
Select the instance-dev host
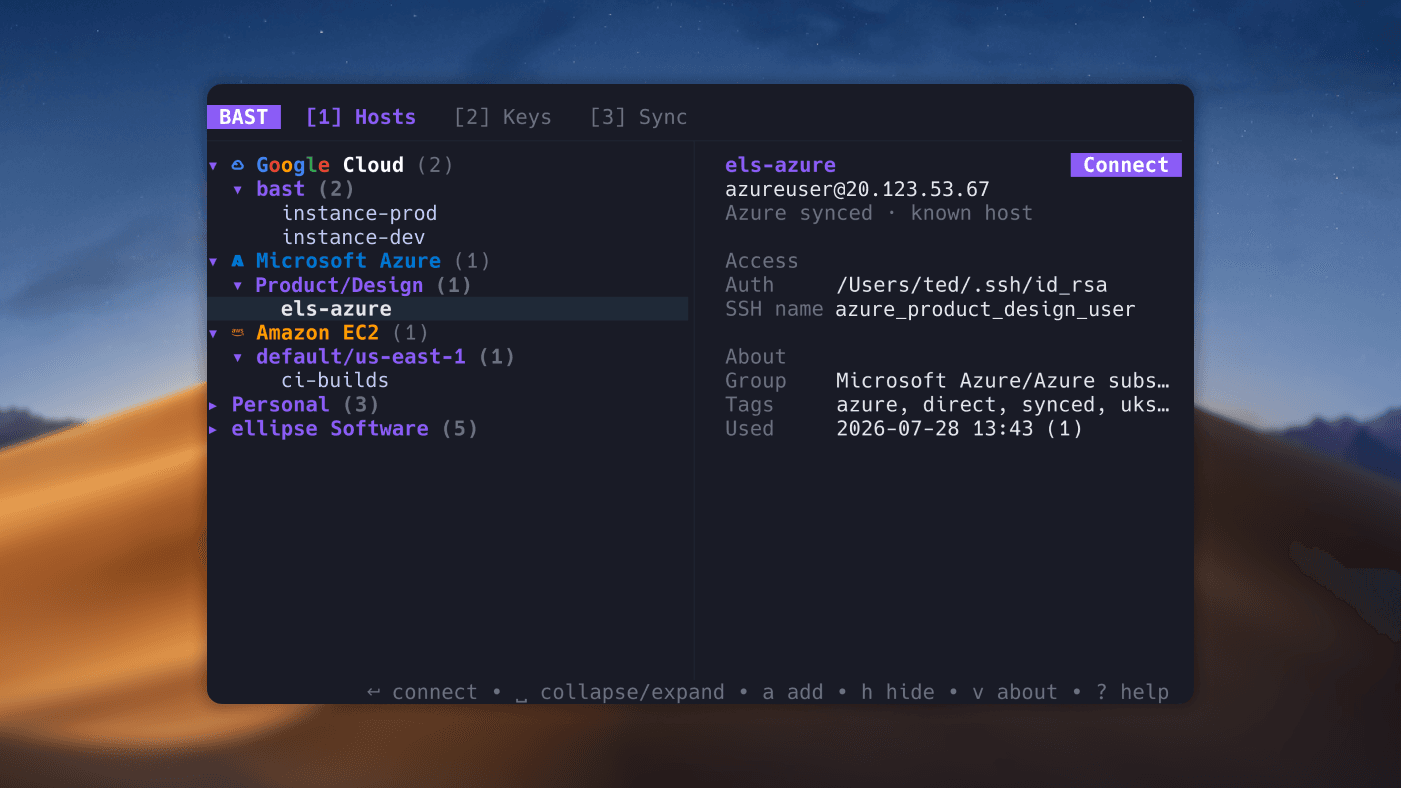353,237
